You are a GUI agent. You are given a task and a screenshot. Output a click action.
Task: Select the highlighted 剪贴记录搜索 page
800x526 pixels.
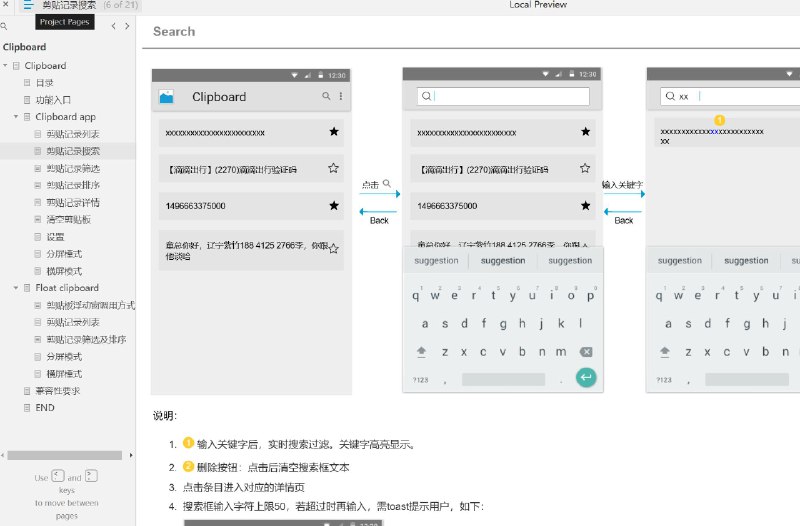[x=73, y=151]
